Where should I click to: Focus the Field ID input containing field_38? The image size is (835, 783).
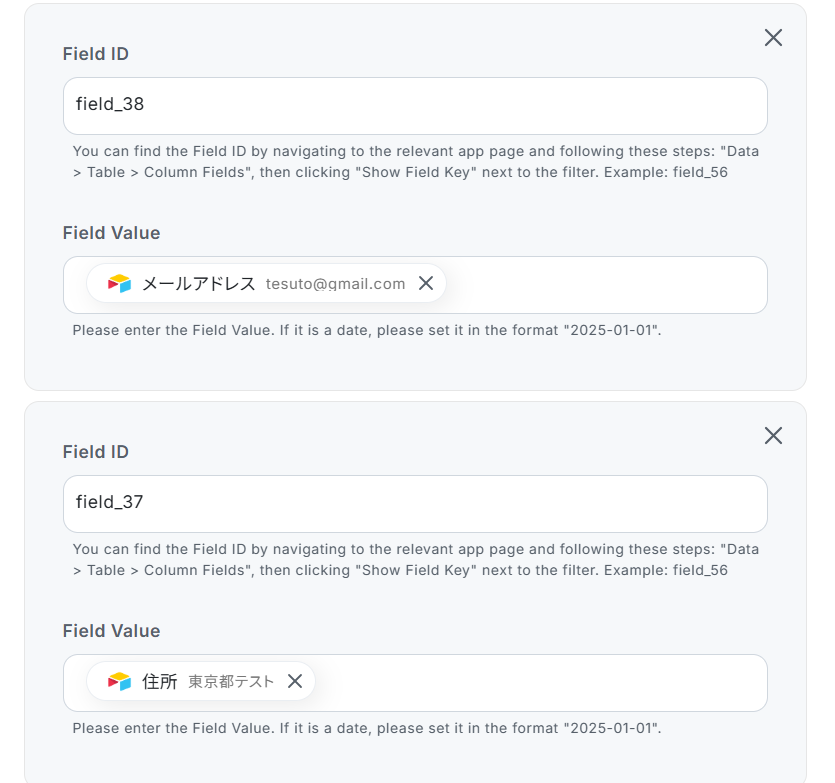pos(415,106)
